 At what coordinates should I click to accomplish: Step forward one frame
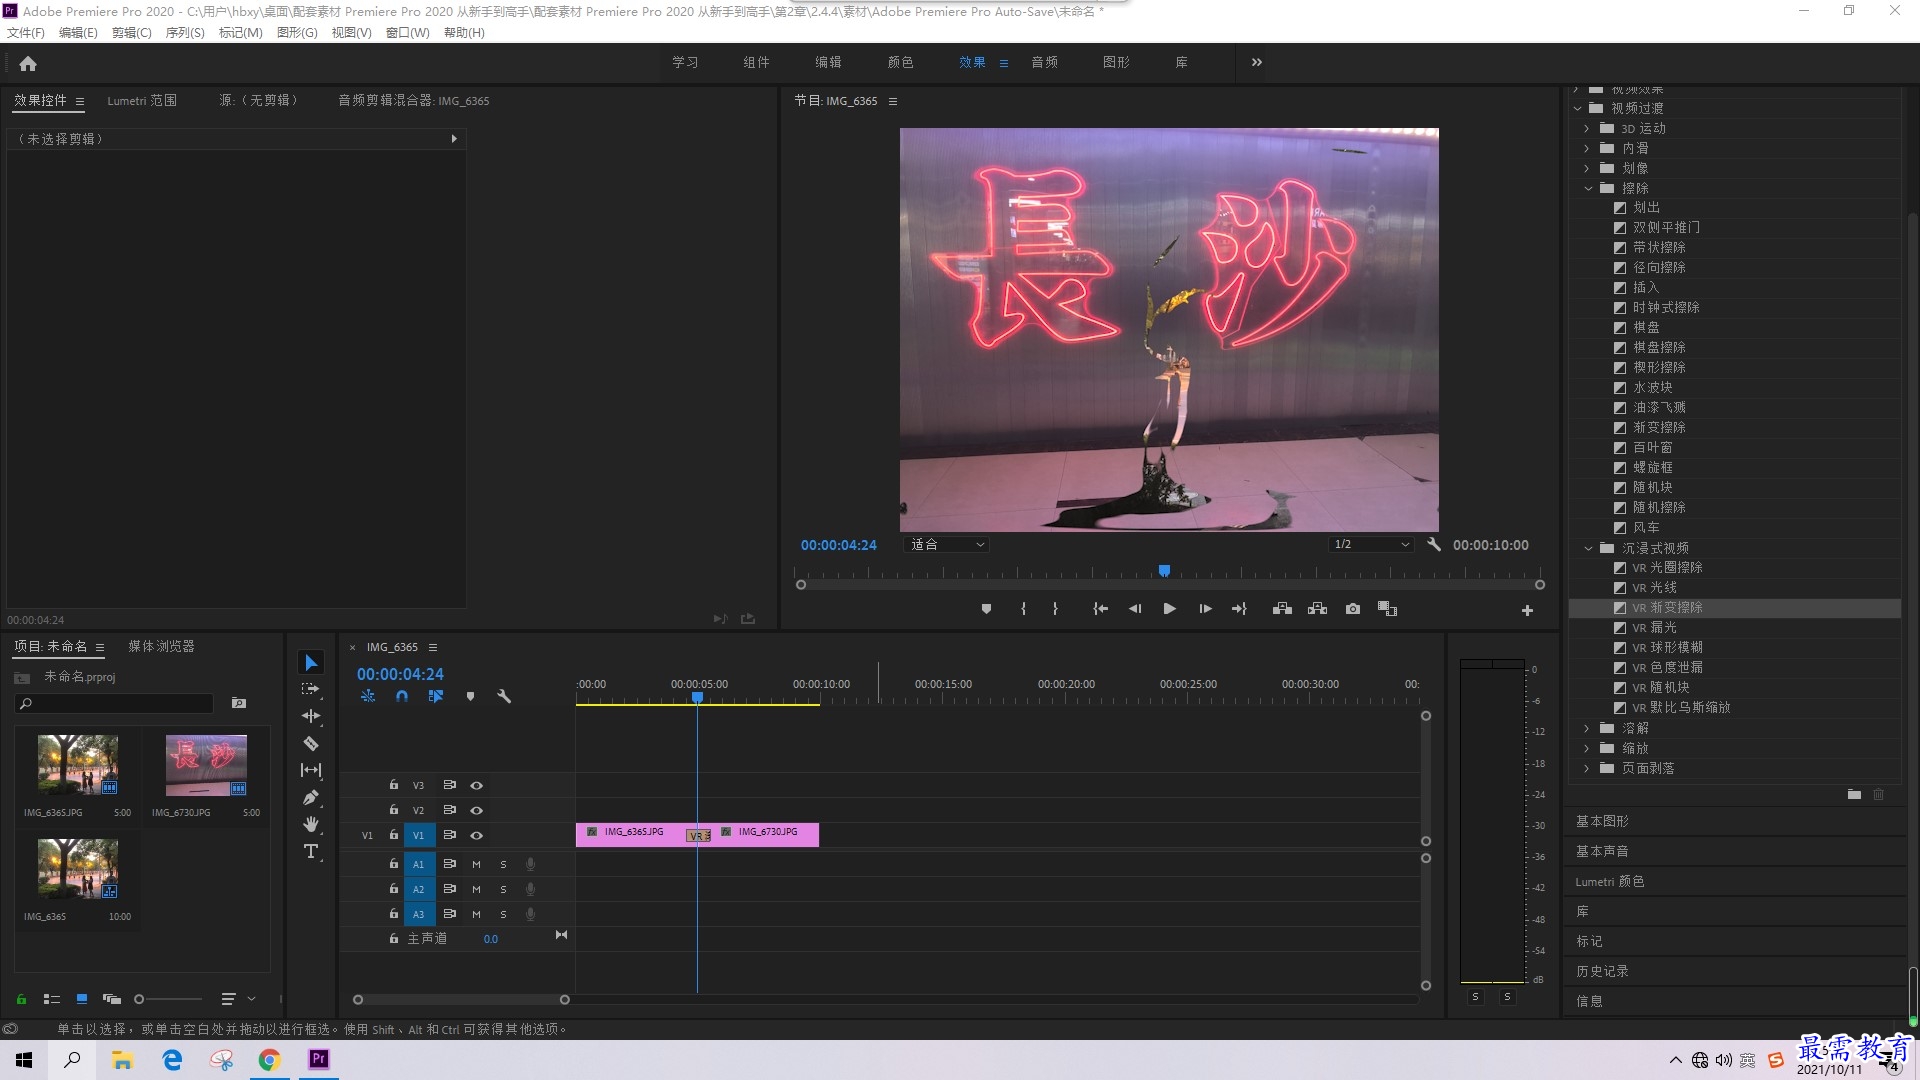[1205, 609]
